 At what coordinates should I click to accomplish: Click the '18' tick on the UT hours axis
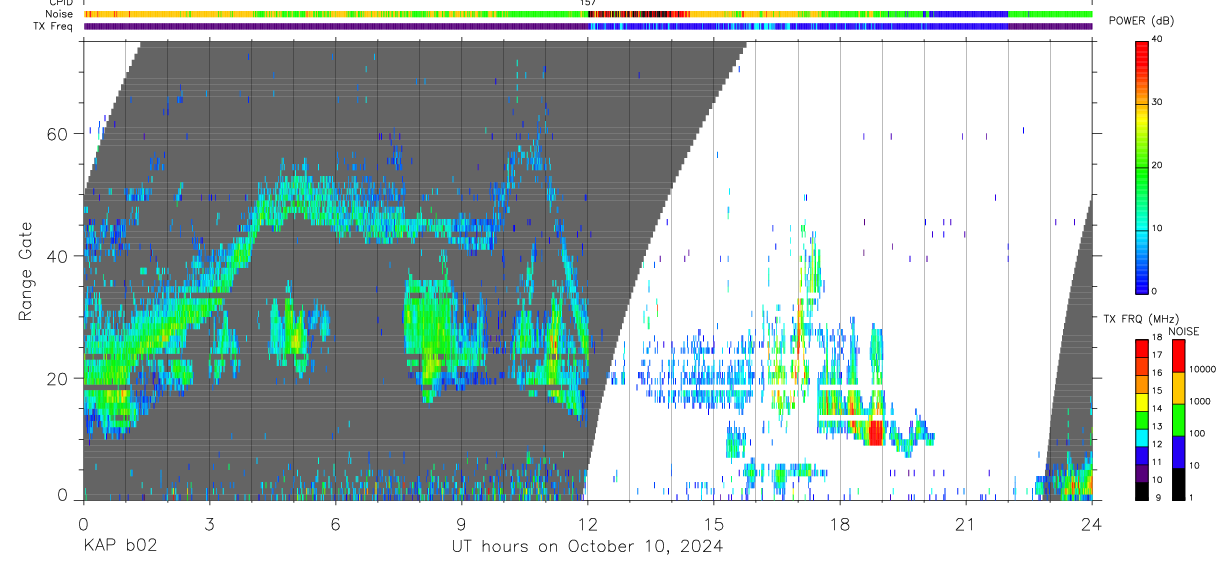click(840, 523)
